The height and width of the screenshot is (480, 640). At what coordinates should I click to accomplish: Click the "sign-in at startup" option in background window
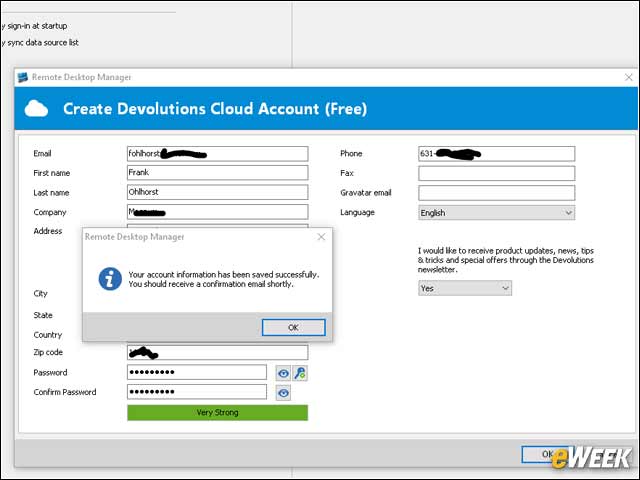pyautogui.click(x=34, y=26)
